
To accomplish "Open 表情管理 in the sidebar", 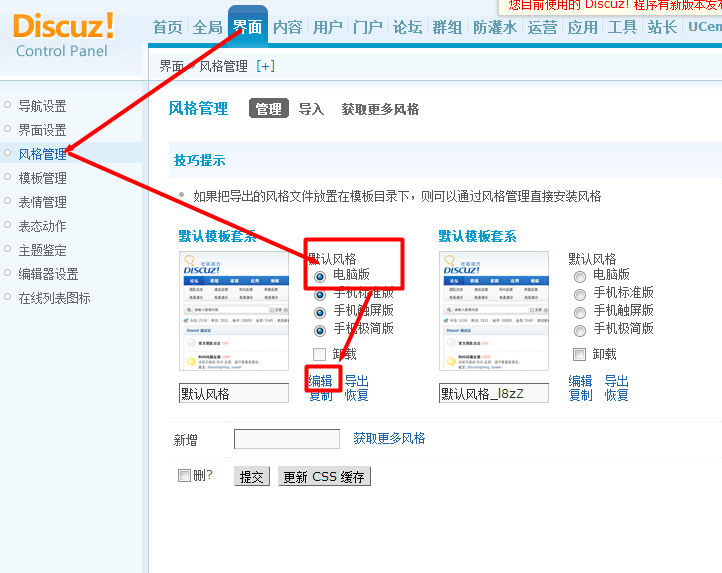I will (42, 202).
